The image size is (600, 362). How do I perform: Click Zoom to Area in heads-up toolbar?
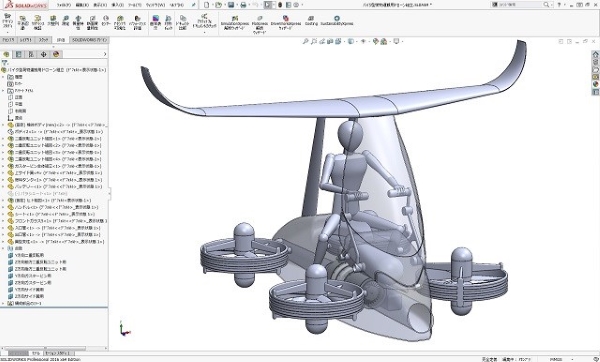click(314, 41)
